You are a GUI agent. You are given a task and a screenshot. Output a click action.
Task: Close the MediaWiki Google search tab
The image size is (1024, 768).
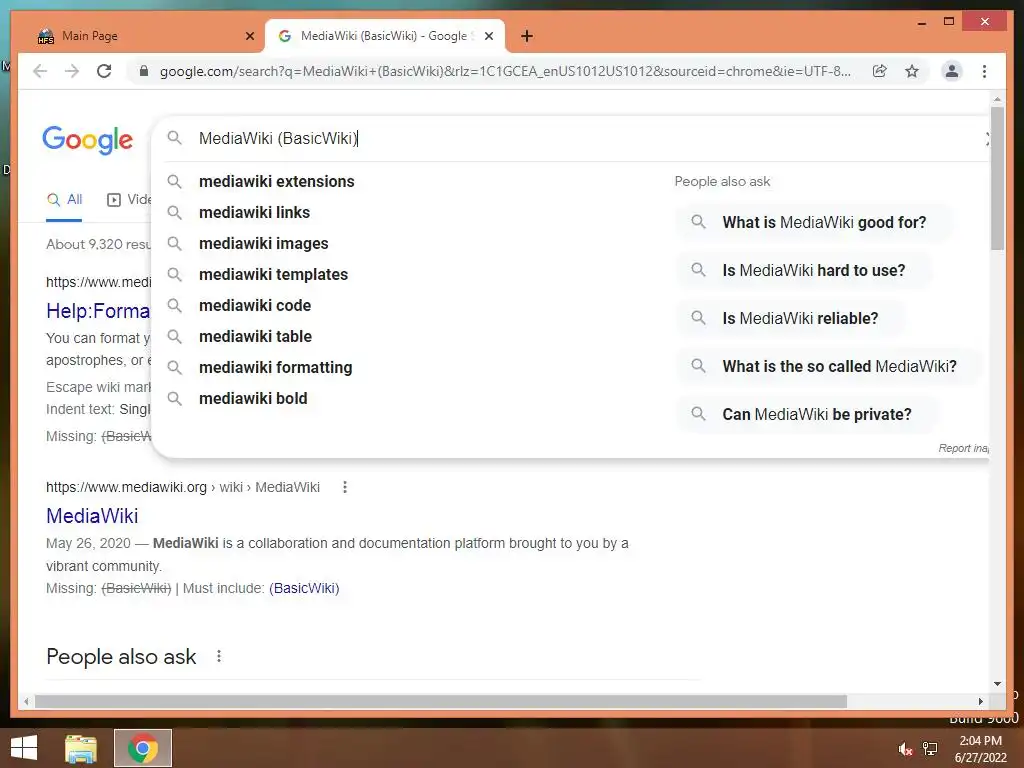coord(488,36)
